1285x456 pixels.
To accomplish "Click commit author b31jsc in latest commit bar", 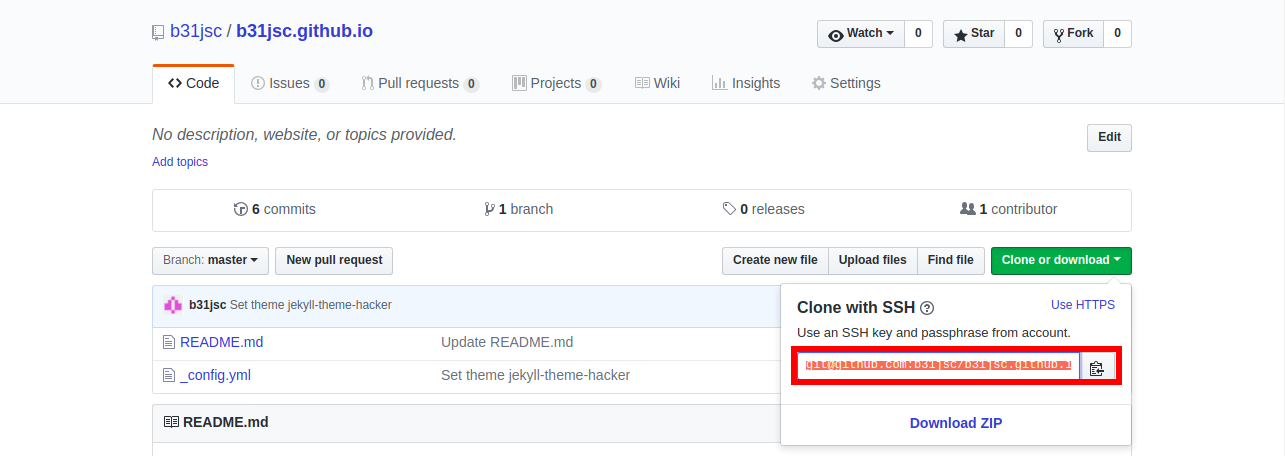I will pyautogui.click(x=207, y=305).
